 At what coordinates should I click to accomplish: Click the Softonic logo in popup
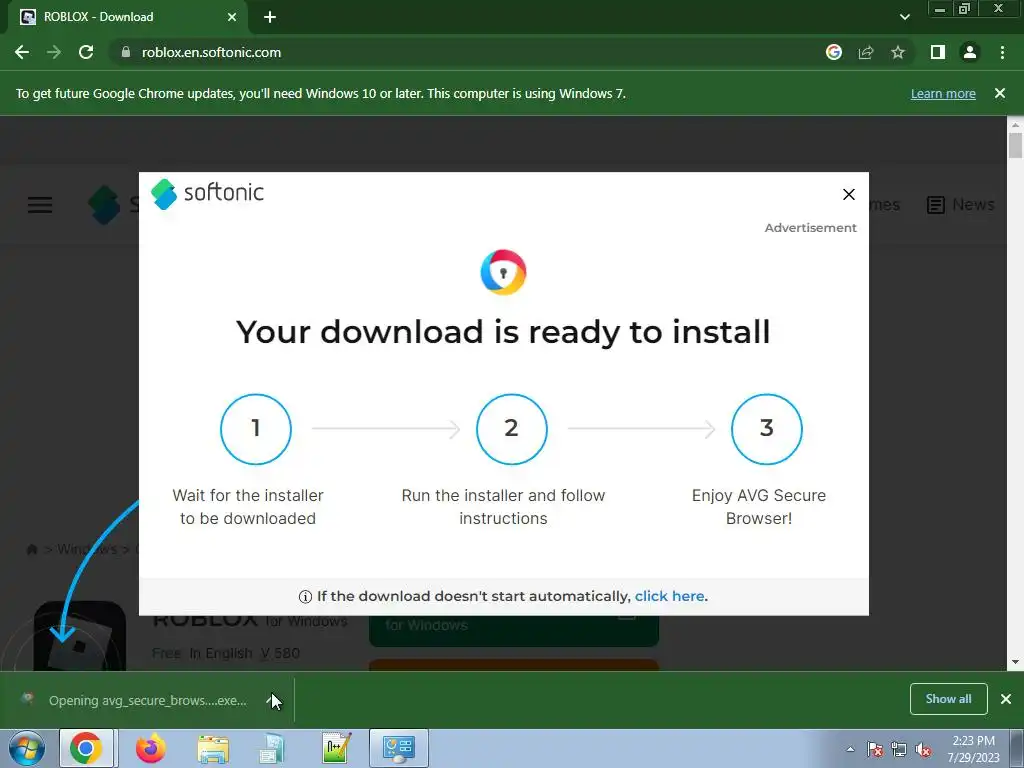207,193
